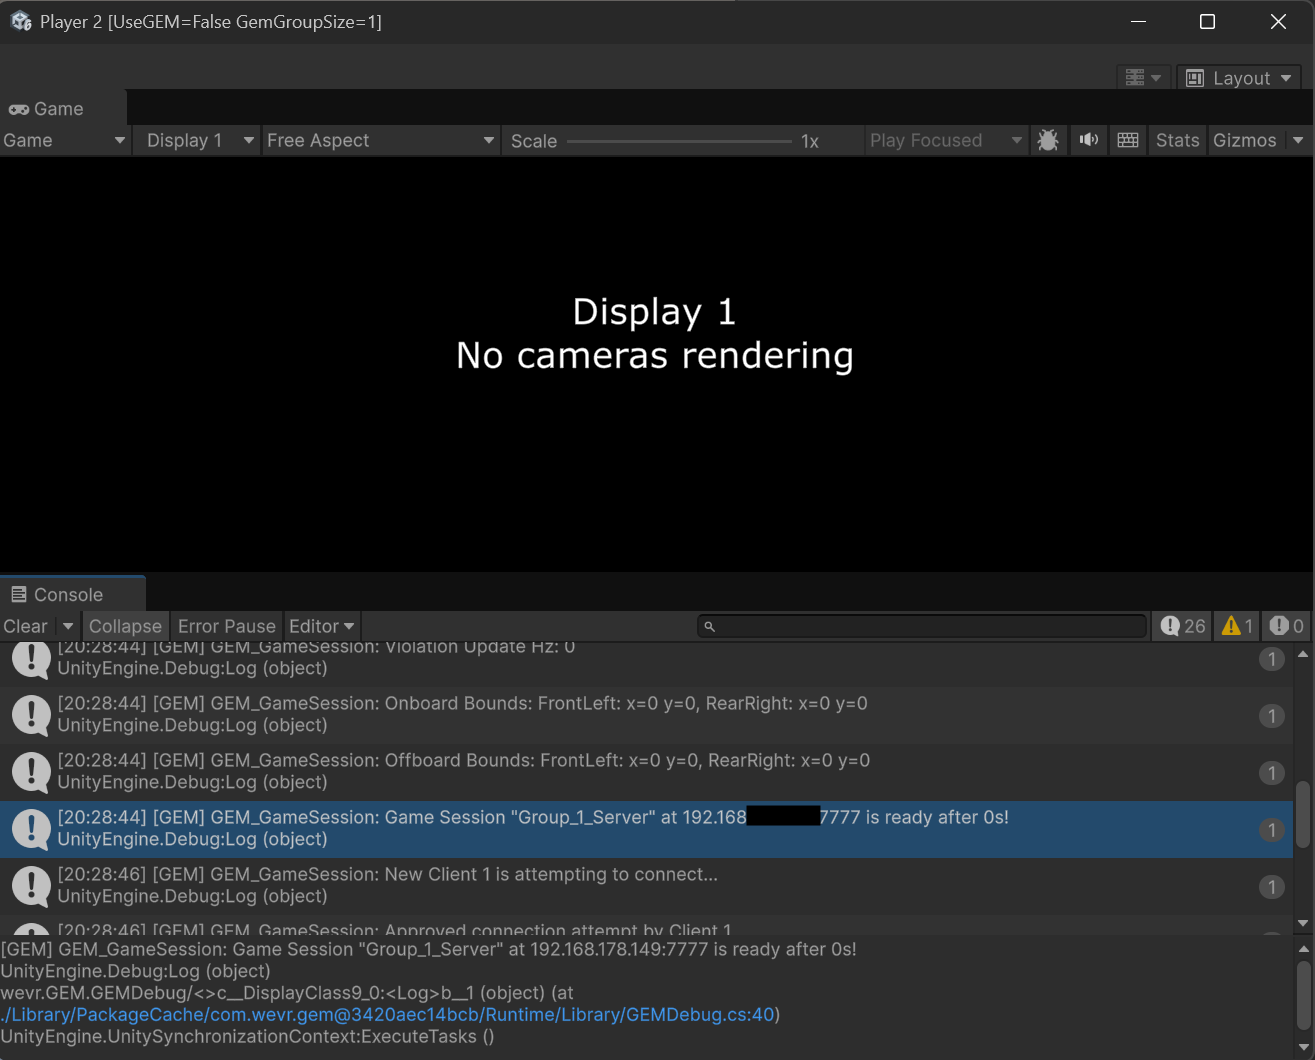Open the Free Aspect dropdown
1315x1060 pixels.
tap(380, 141)
